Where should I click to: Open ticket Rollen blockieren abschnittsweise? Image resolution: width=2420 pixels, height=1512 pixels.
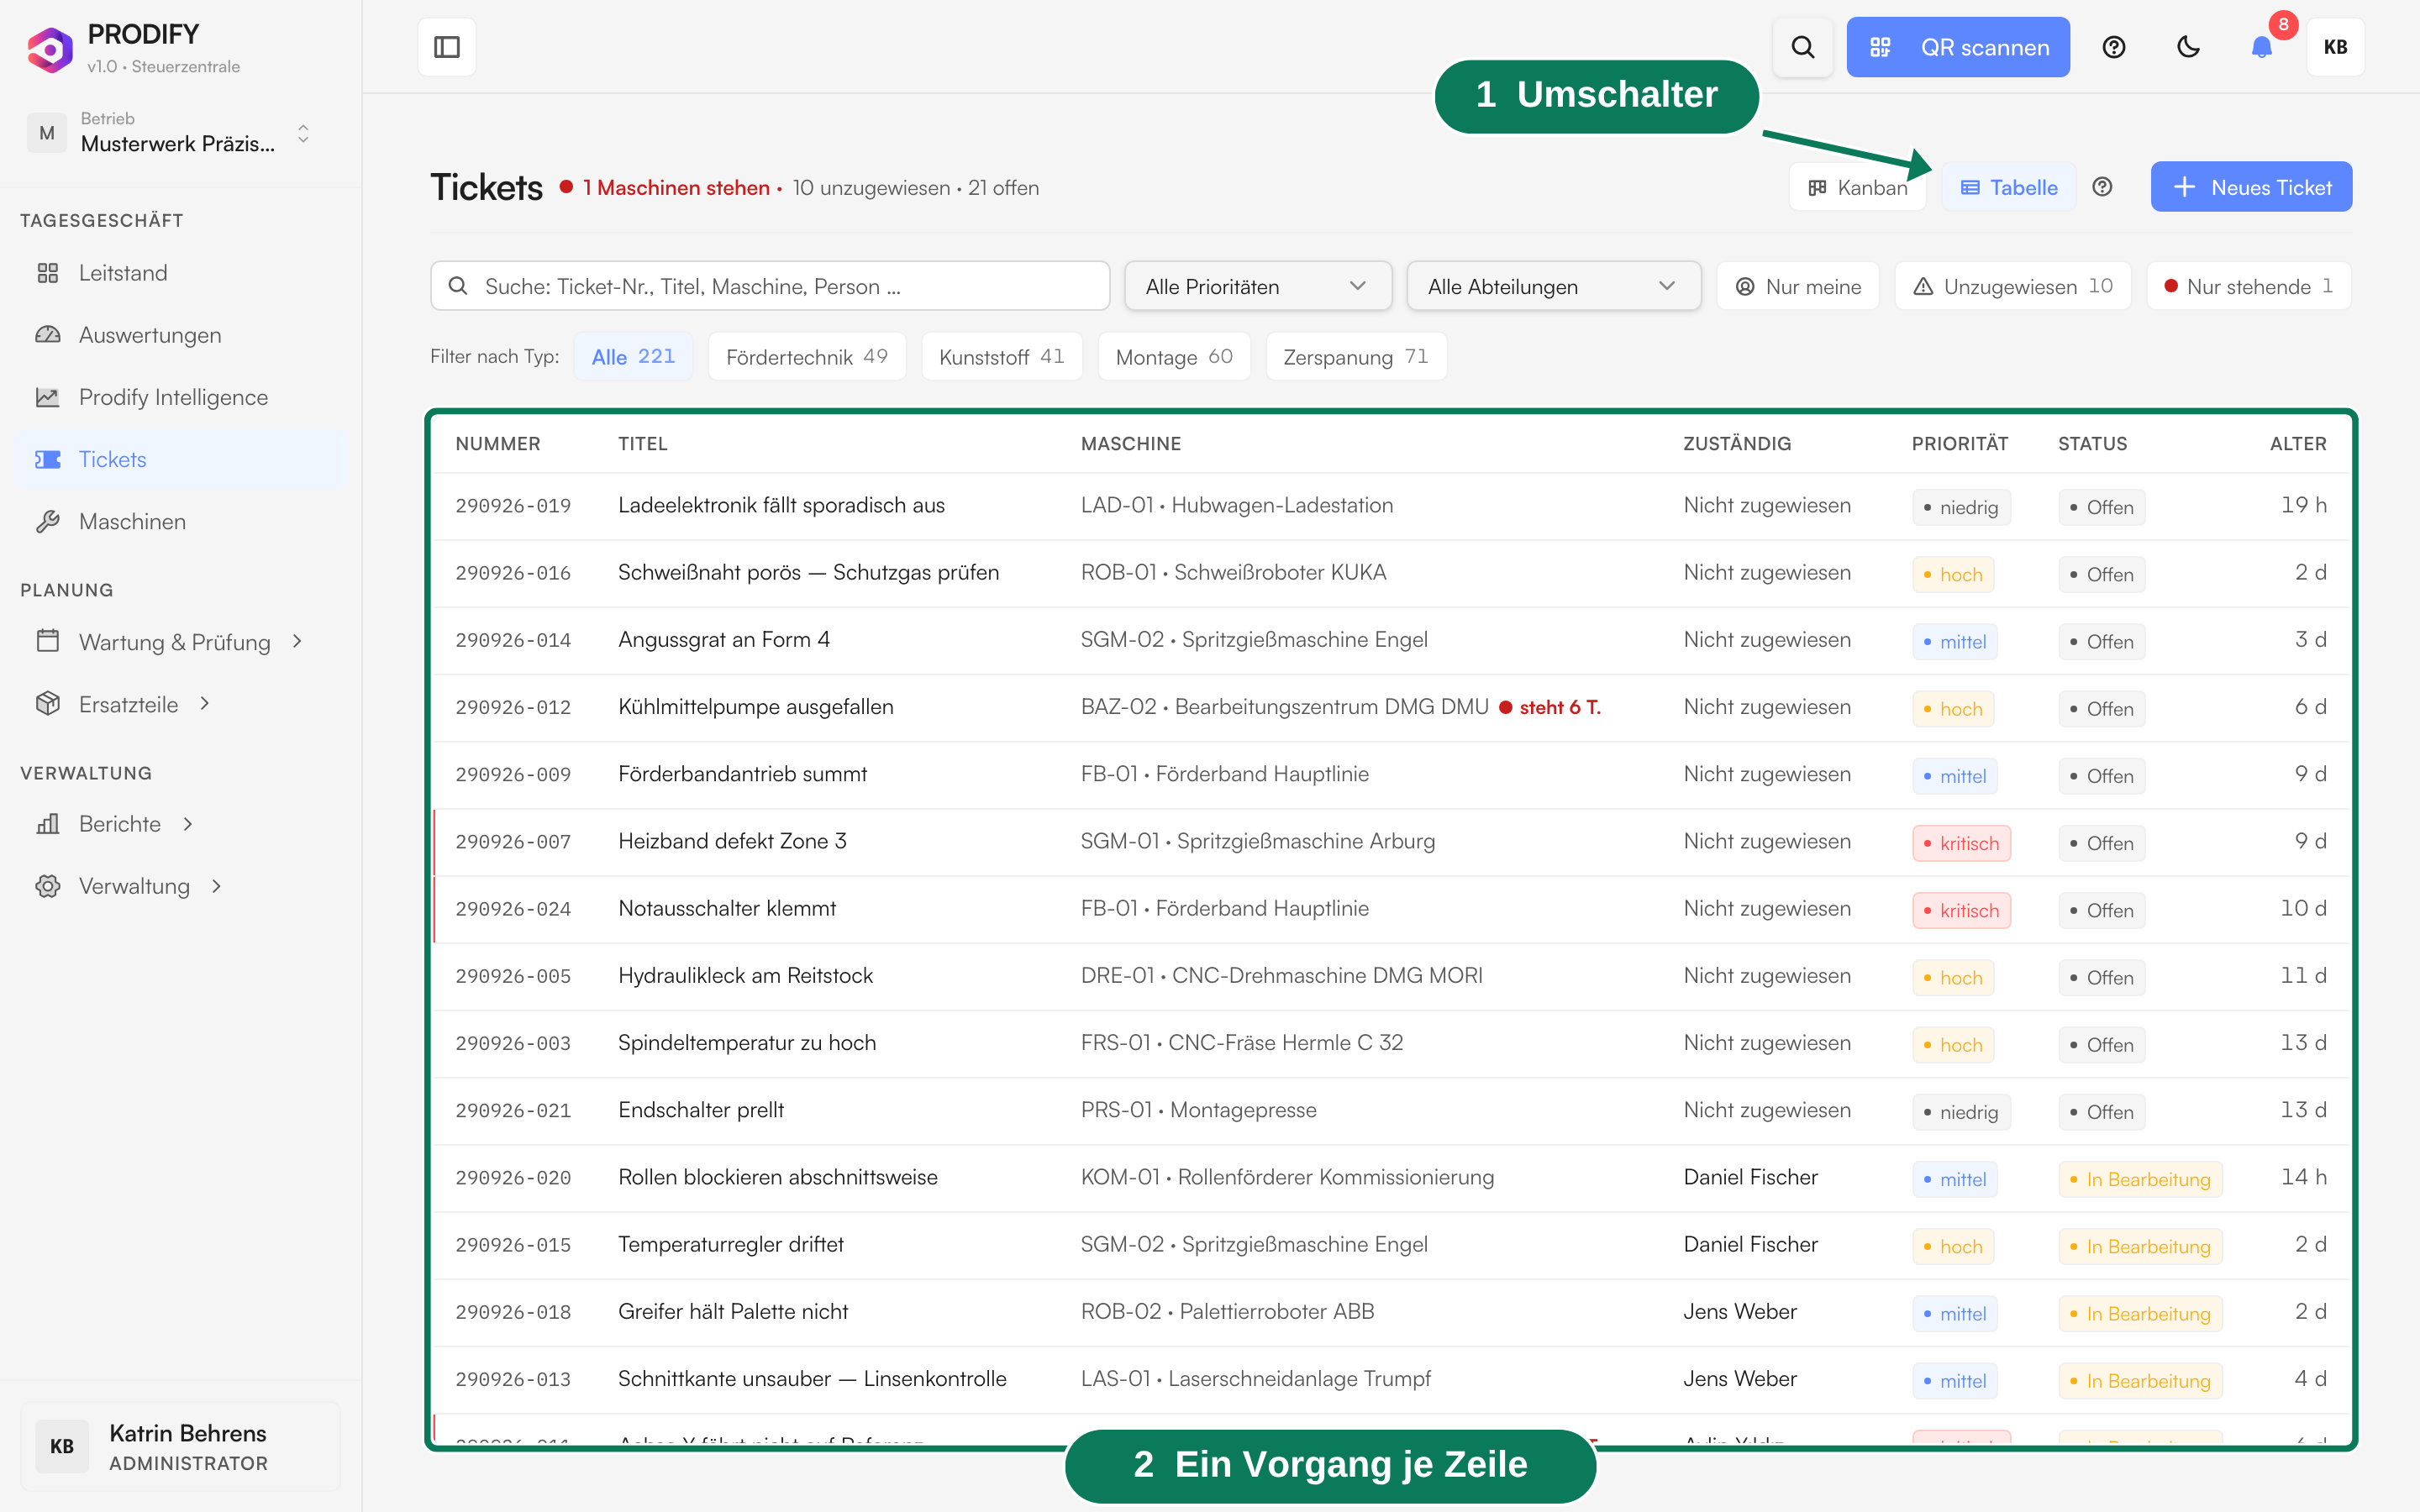pos(1391,1178)
